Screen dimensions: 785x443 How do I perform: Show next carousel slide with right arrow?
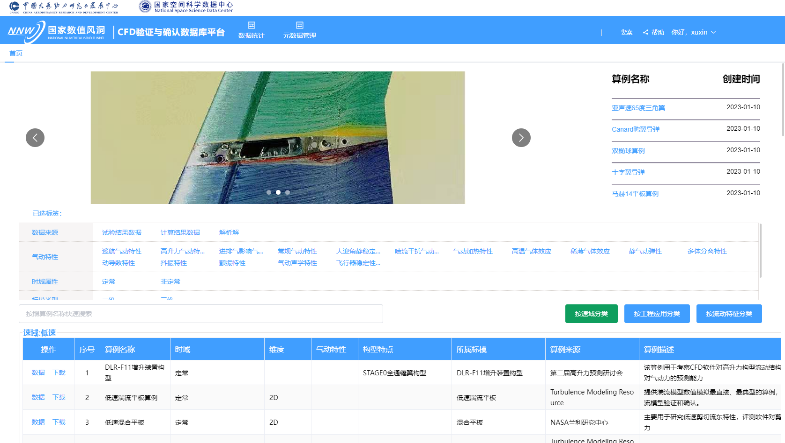tap(521, 138)
